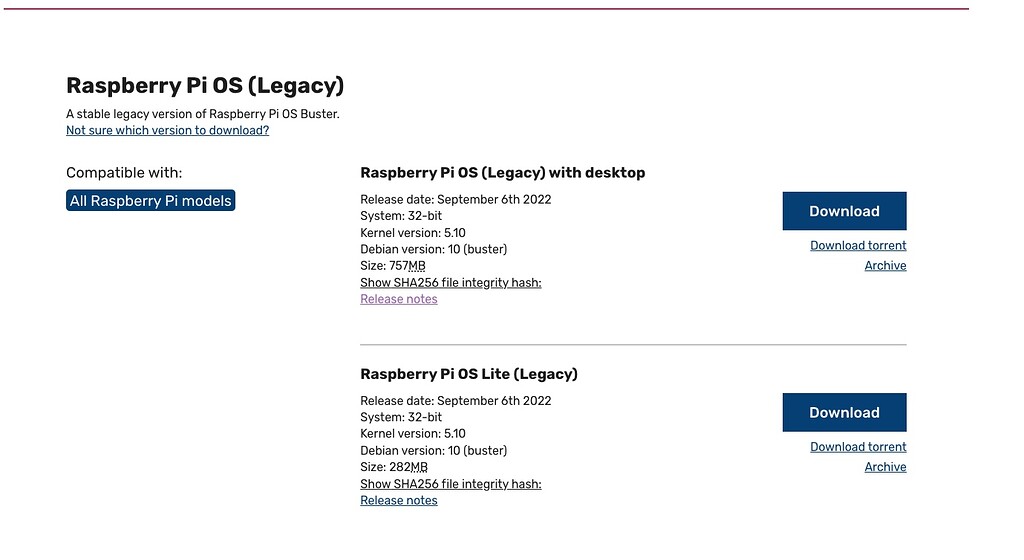Open Release notes for Legacy with desktop
The image size is (1024, 560).
click(x=399, y=299)
